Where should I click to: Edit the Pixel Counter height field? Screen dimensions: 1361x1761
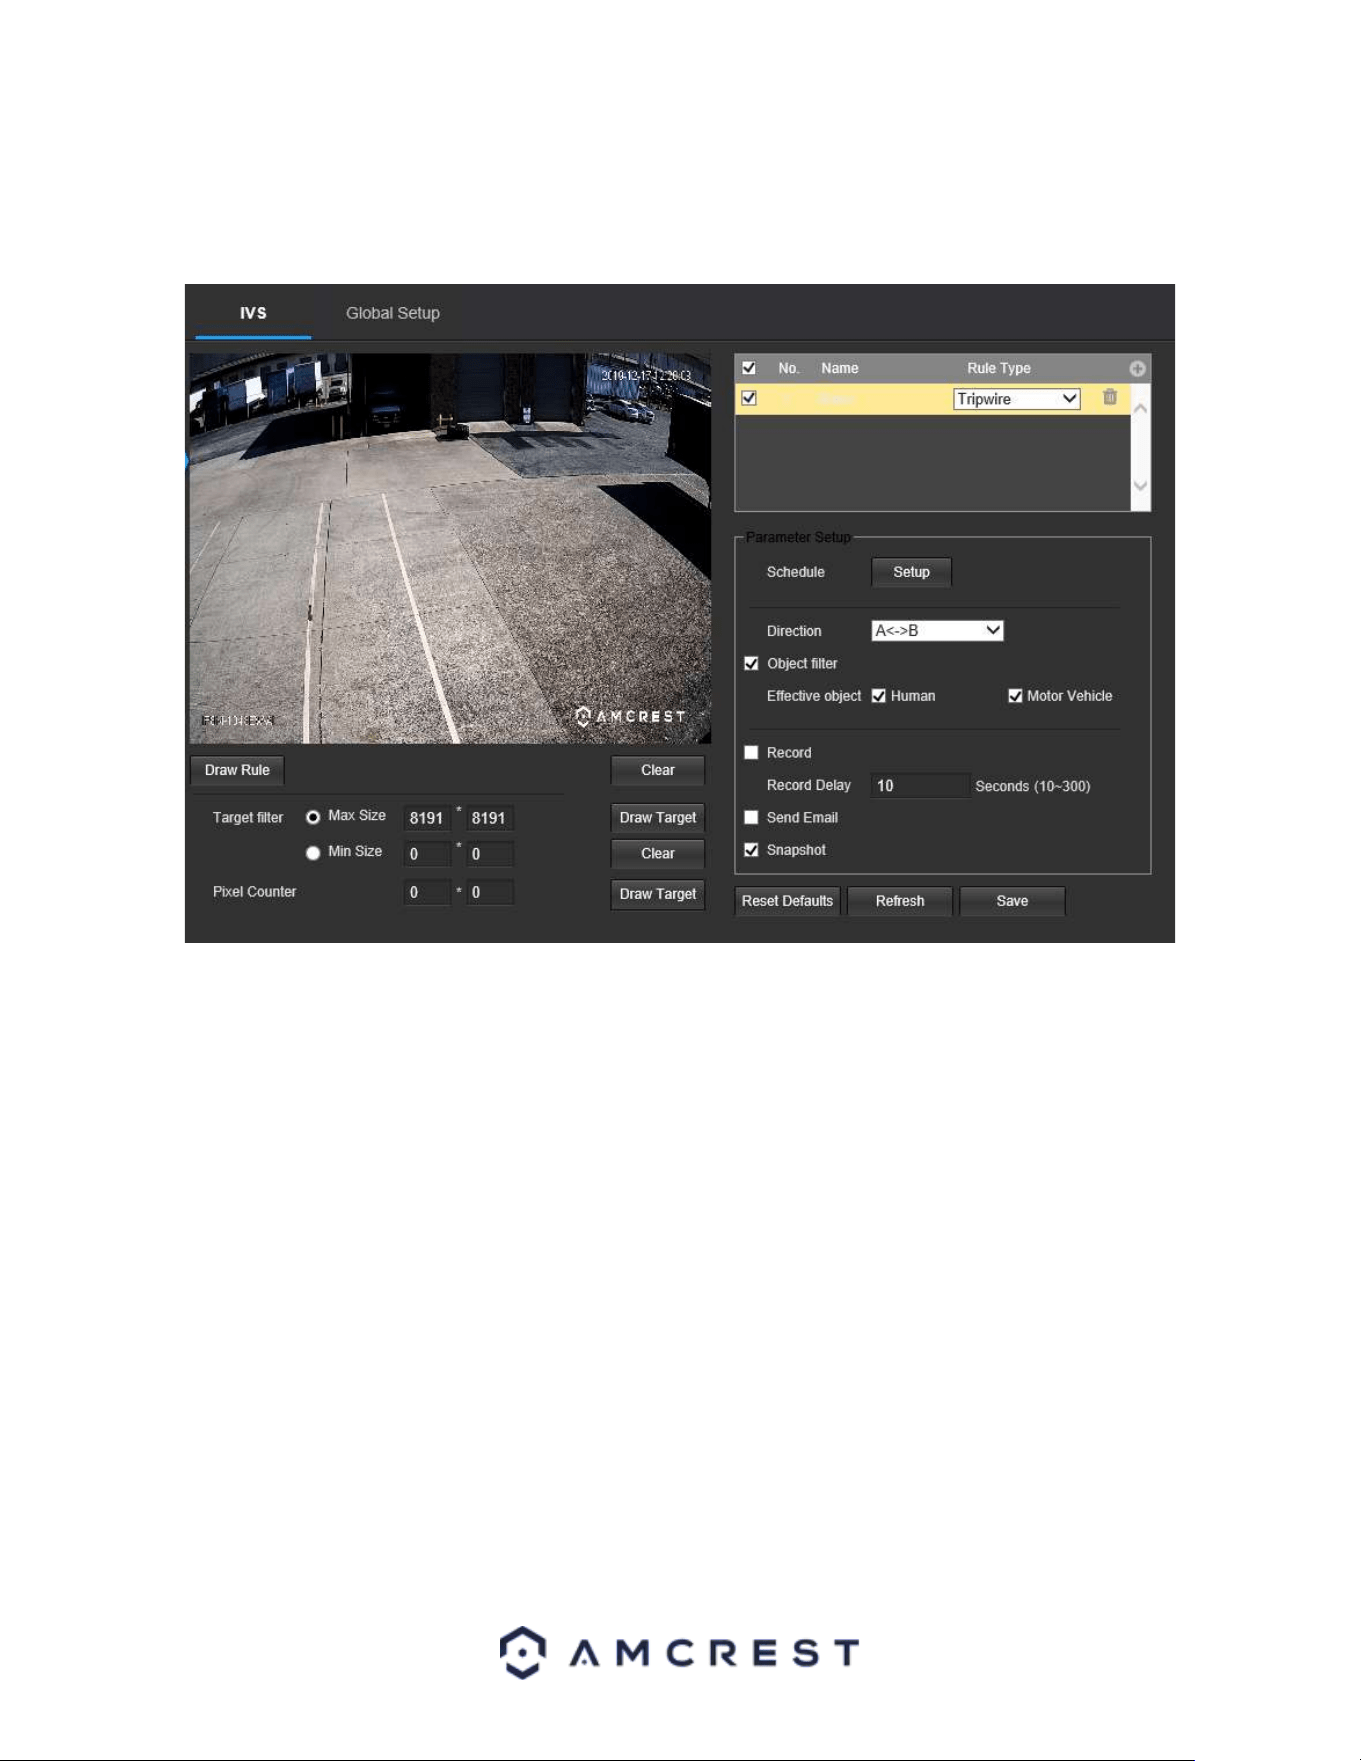pyautogui.click(x=490, y=892)
